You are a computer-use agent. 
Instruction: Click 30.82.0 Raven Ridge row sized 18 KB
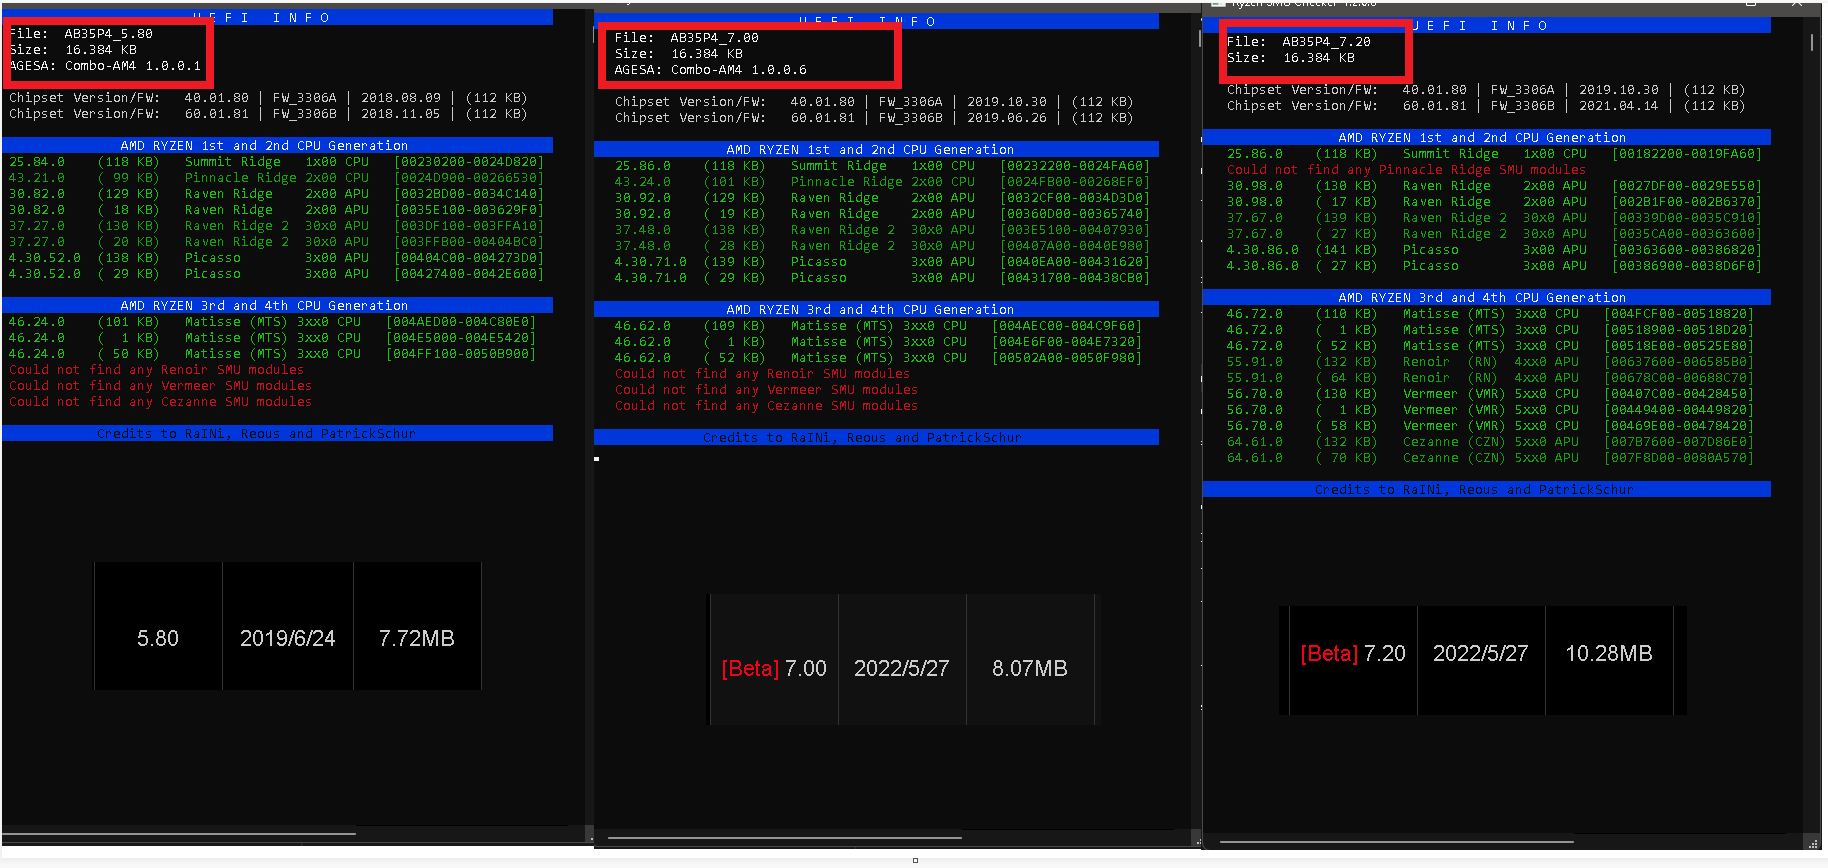(x=276, y=210)
